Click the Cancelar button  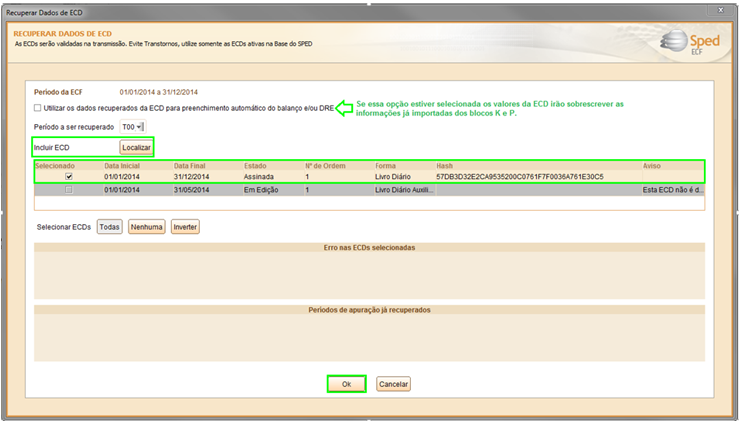tap(393, 384)
